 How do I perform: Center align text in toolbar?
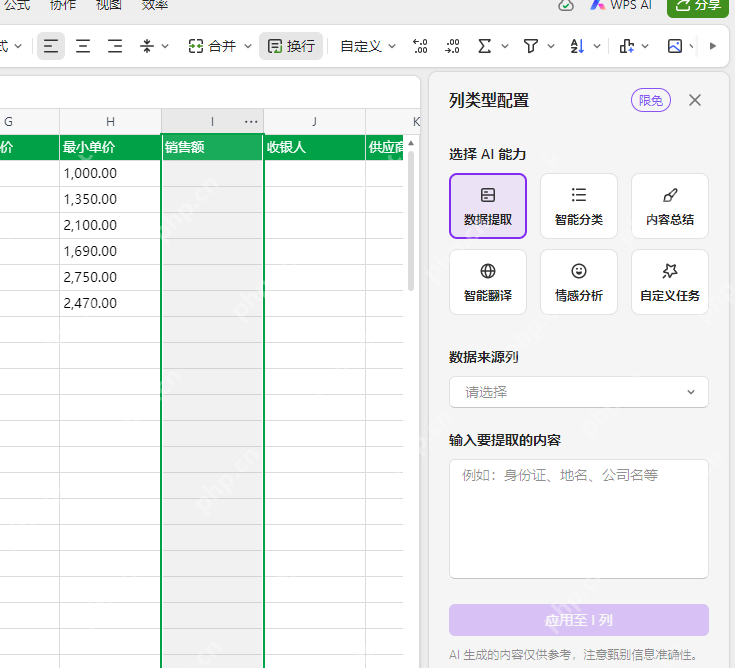tap(83, 46)
